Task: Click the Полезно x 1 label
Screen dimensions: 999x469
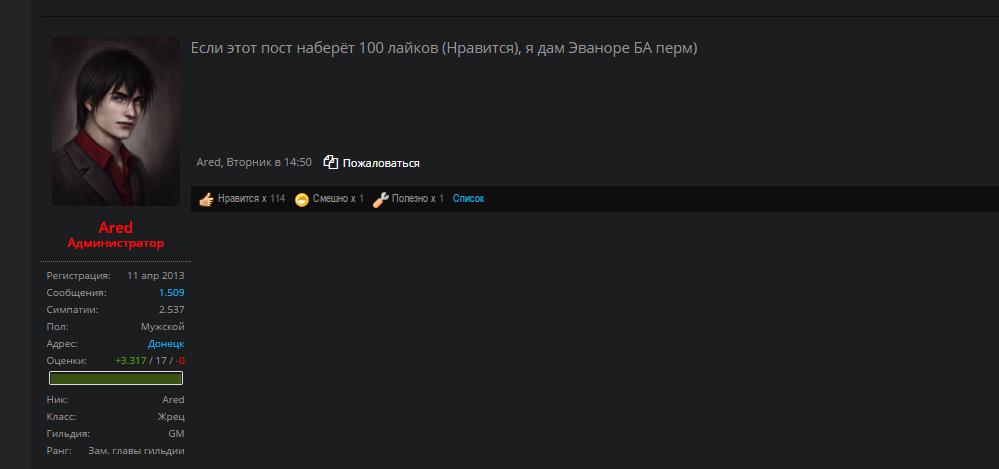Action: pyautogui.click(x=418, y=199)
